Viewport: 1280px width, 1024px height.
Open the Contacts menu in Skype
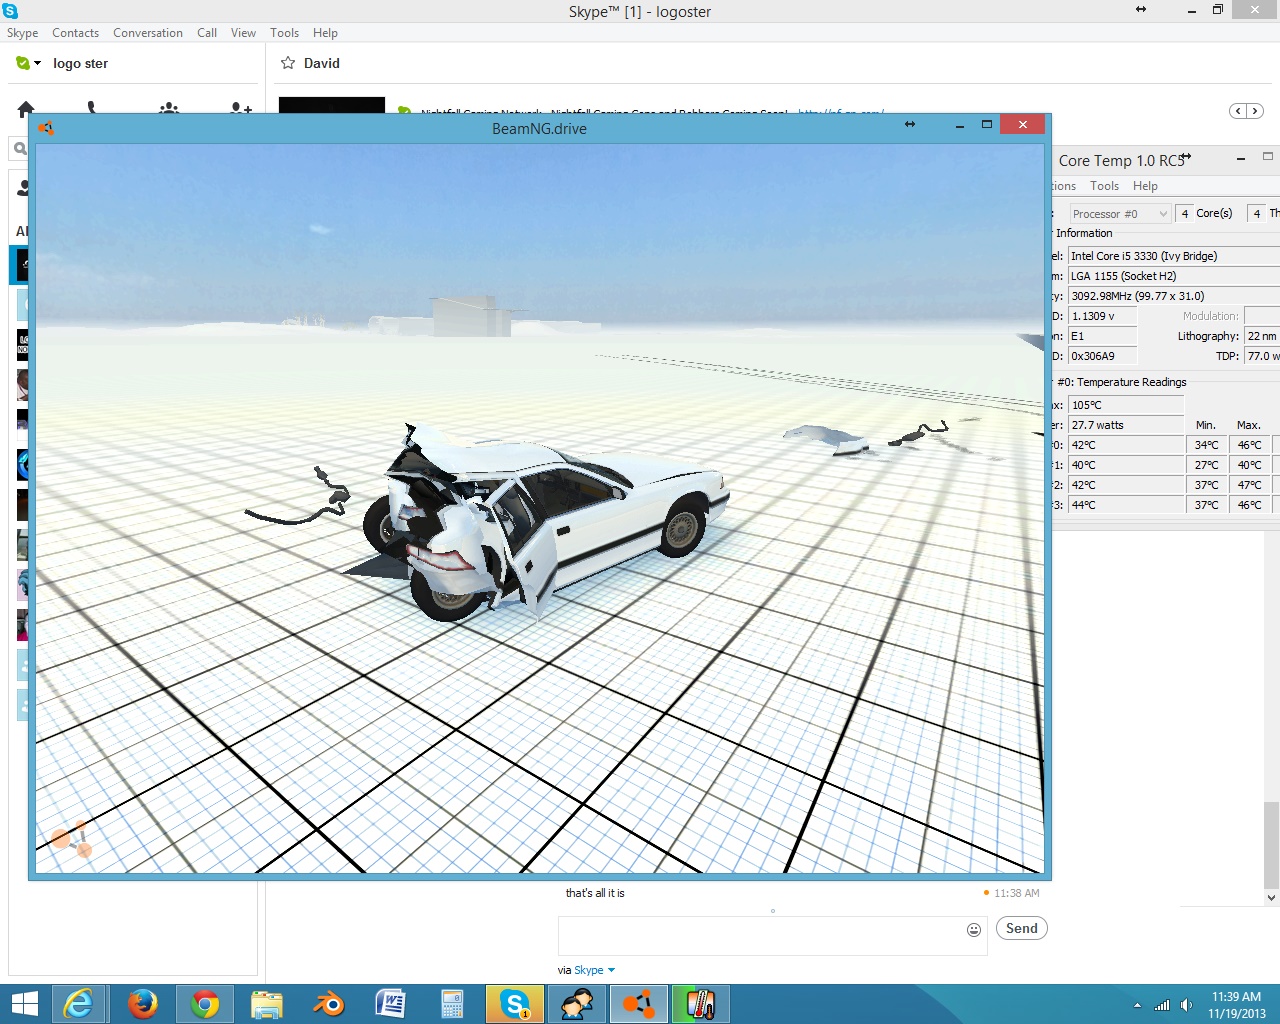click(x=76, y=33)
